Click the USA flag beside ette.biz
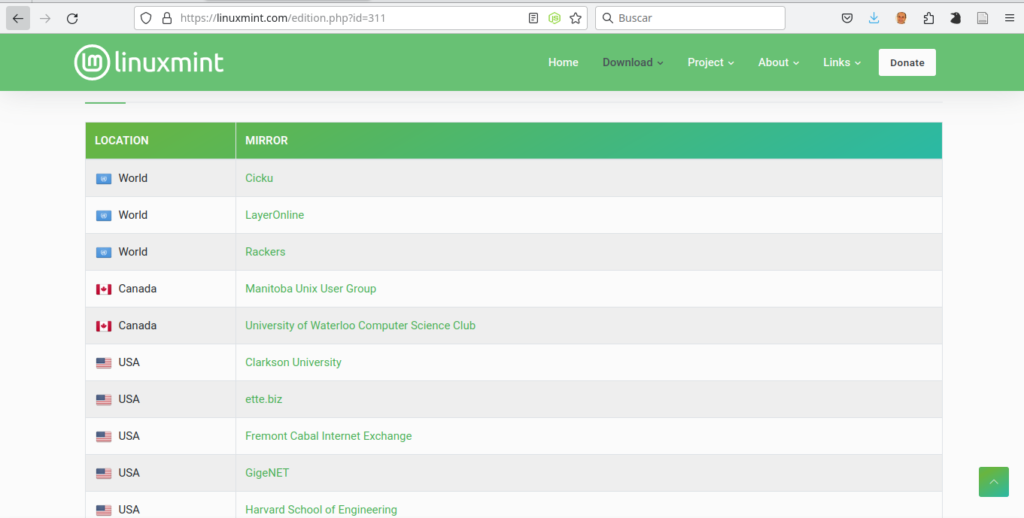Screen dimensions: 1024x518 (x=104, y=400)
